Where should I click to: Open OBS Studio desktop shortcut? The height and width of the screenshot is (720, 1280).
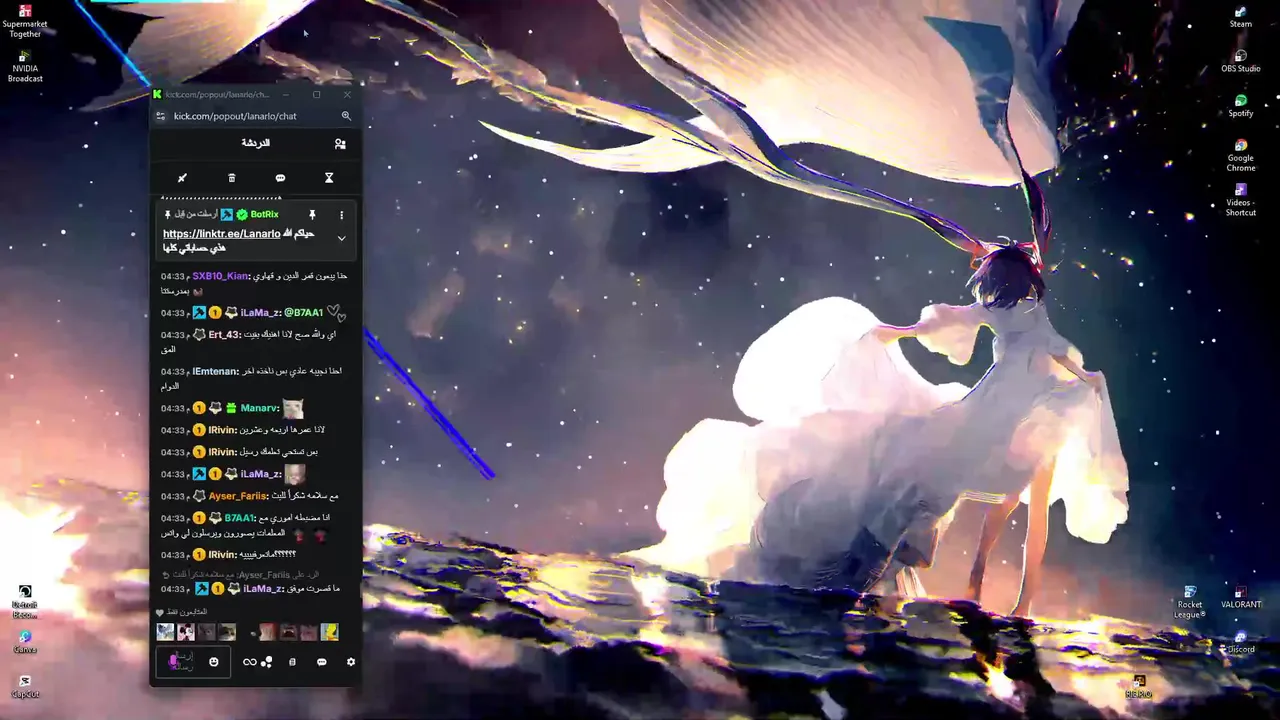[x=1241, y=61]
